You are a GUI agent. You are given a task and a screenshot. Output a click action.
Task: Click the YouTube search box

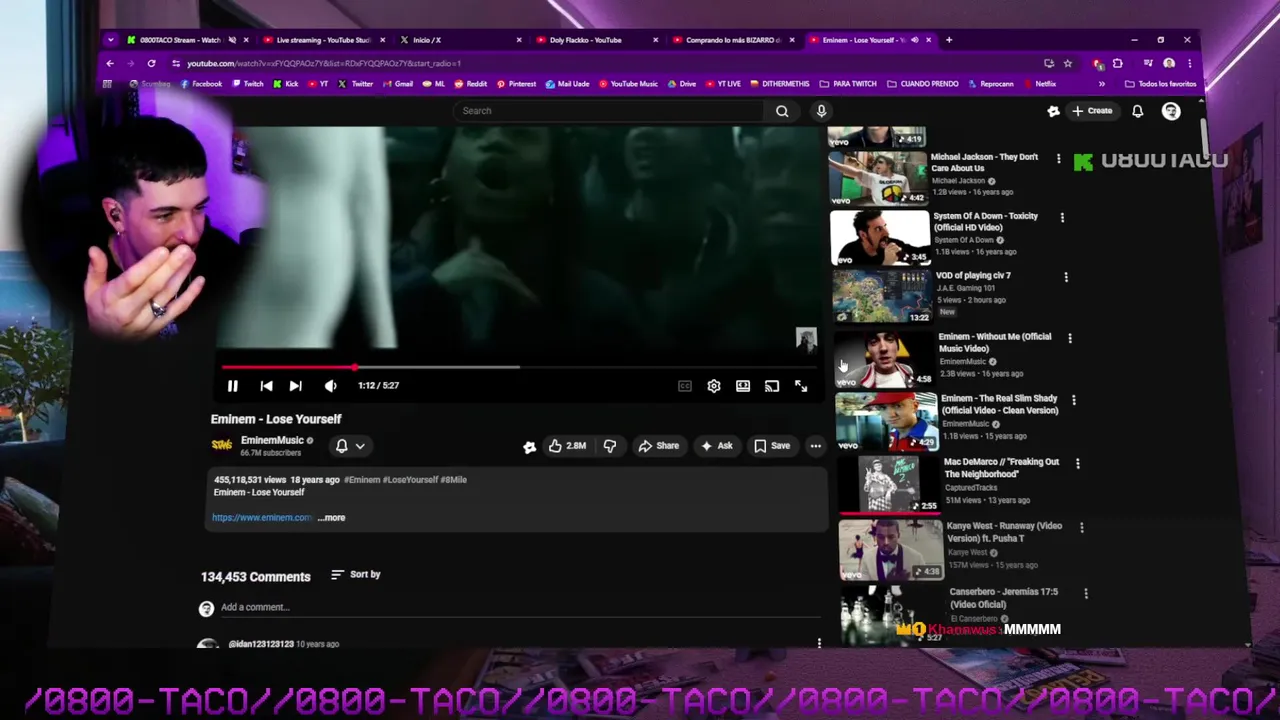tap(610, 111)
